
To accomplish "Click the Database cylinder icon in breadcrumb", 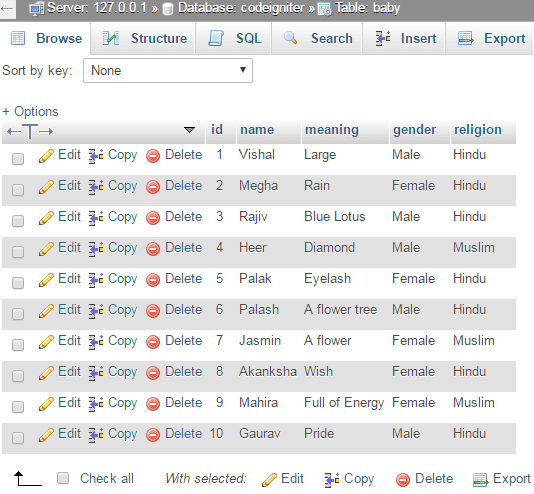I will click(168, 9).
